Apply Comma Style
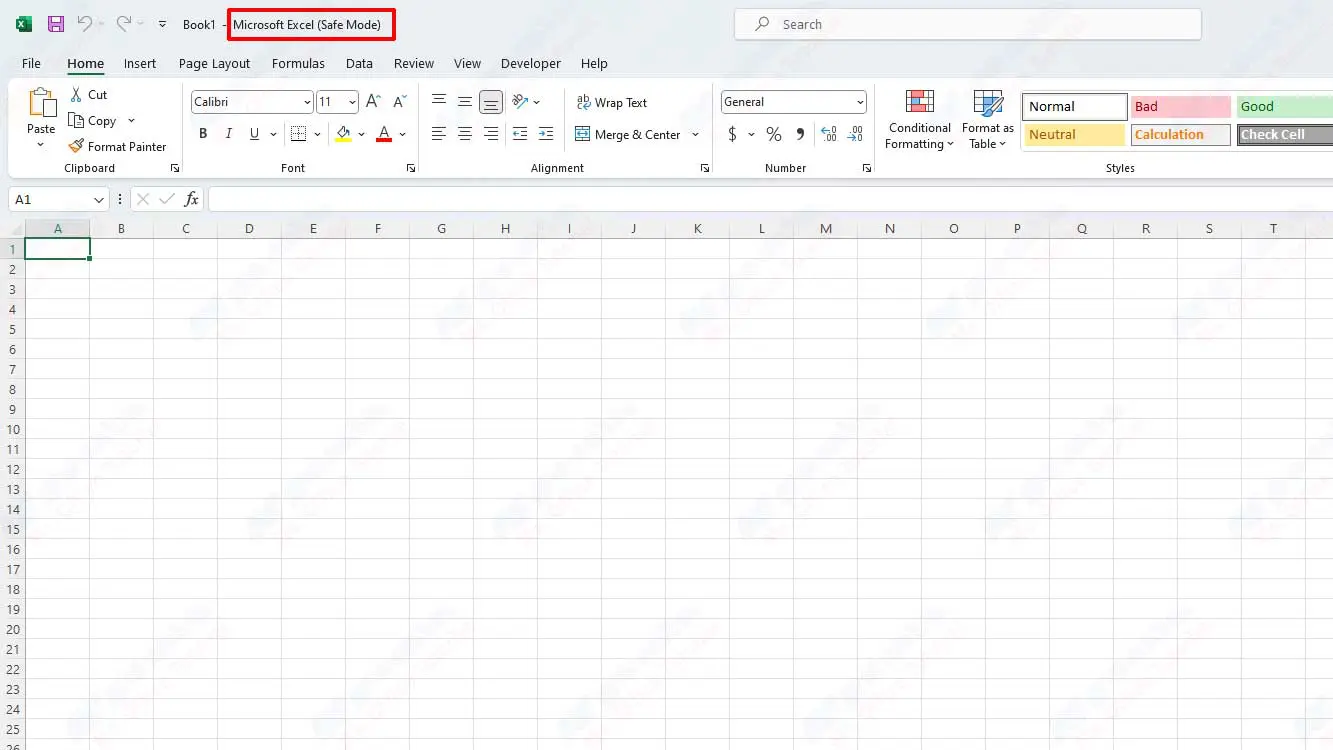The image size is (1333, 750). [800, 134]
